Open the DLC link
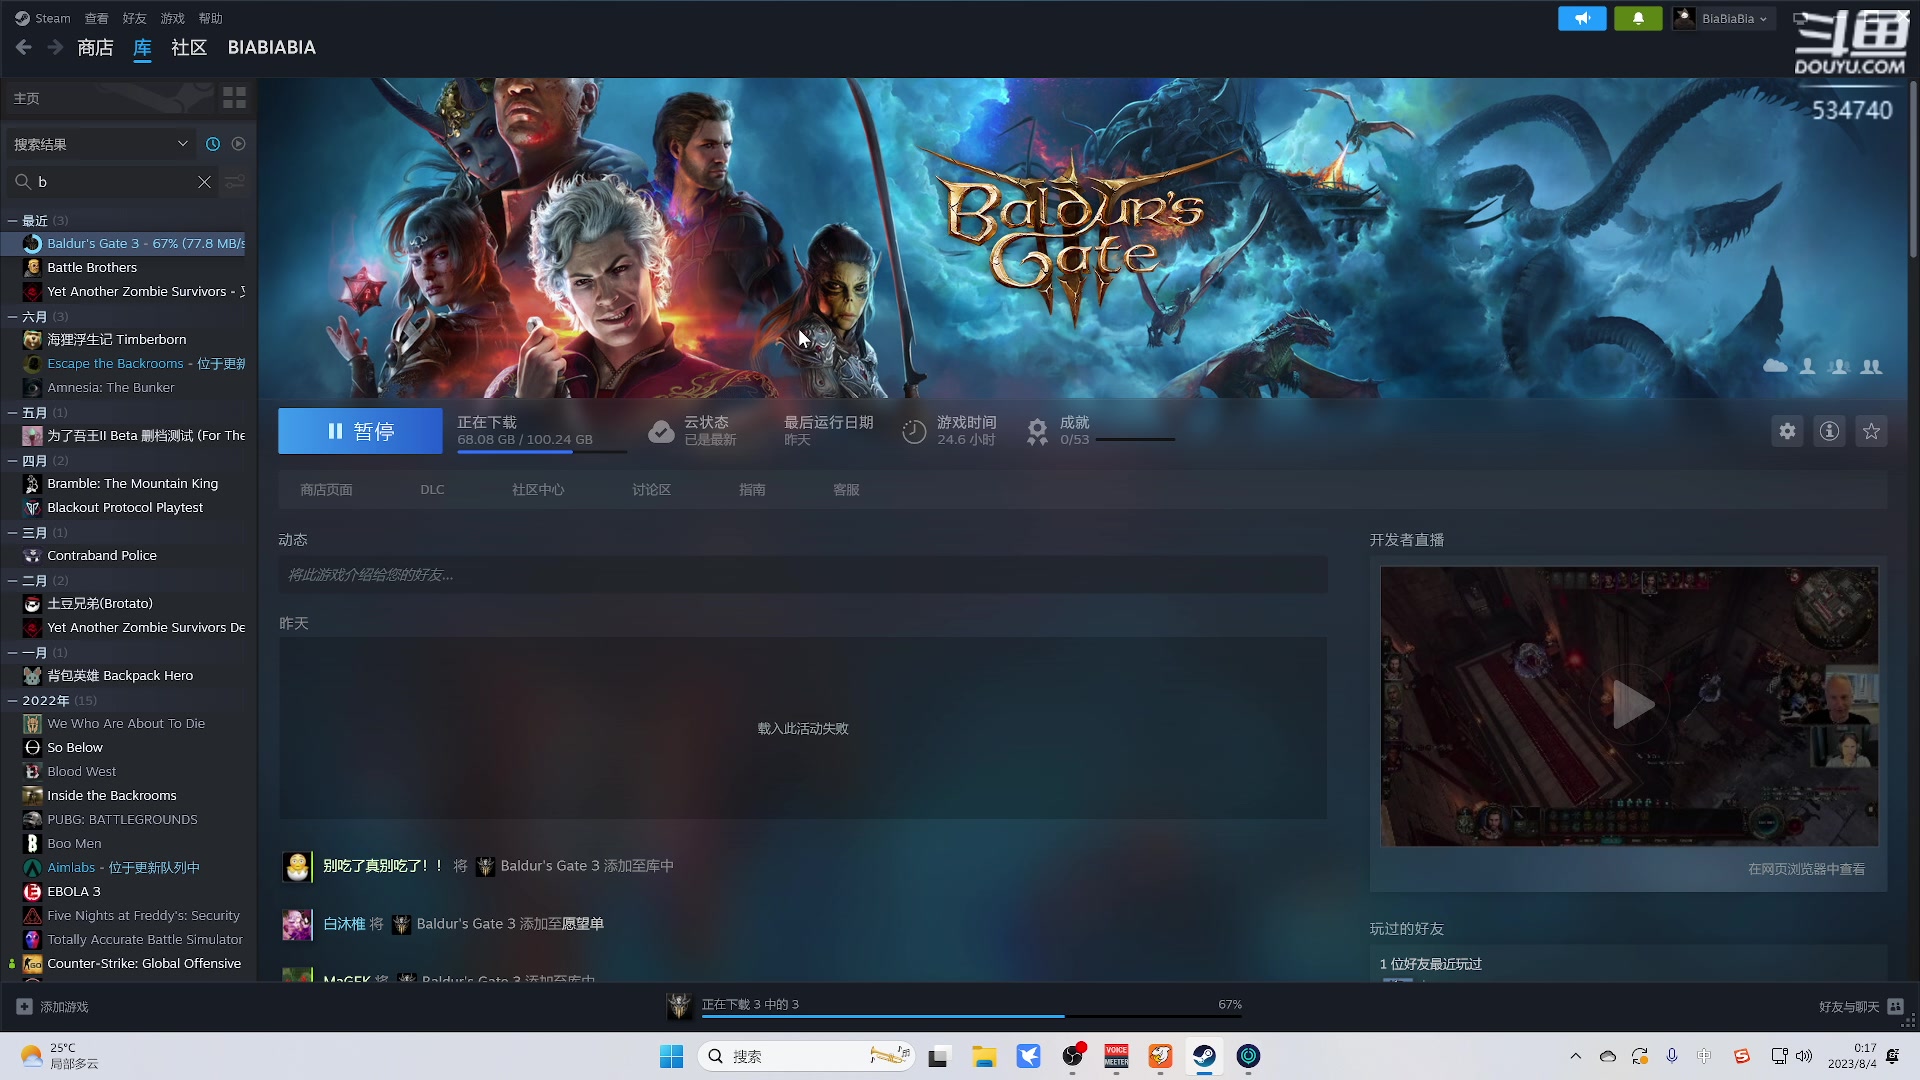1920x1080 pixels. click(432, 490)
